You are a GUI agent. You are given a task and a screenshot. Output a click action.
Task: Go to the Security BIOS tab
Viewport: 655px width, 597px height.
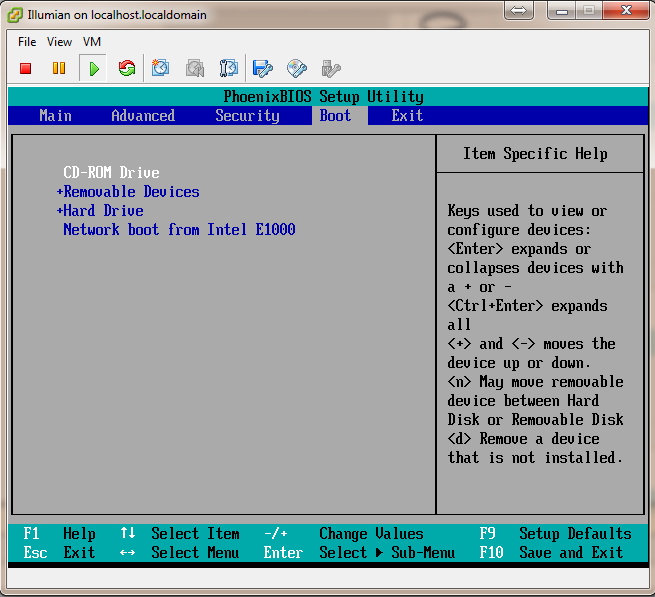(x=247, y=116)
